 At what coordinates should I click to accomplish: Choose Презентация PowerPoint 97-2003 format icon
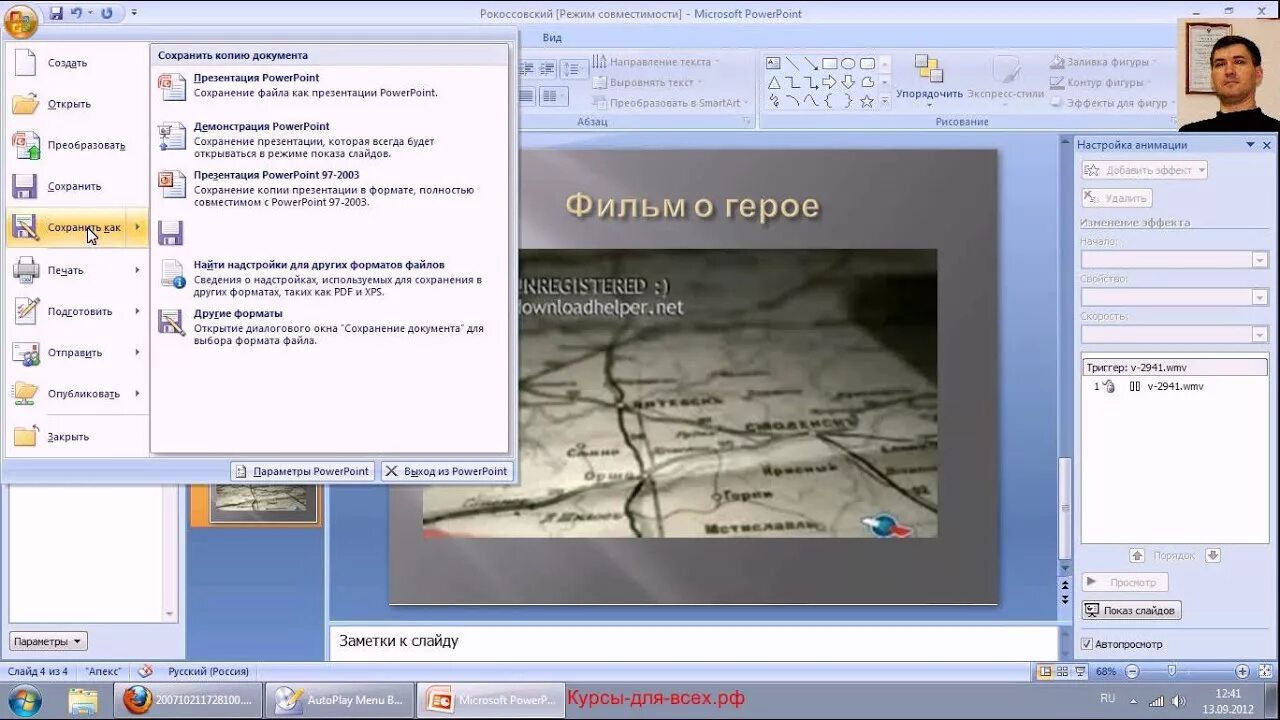tap(172, 185)
